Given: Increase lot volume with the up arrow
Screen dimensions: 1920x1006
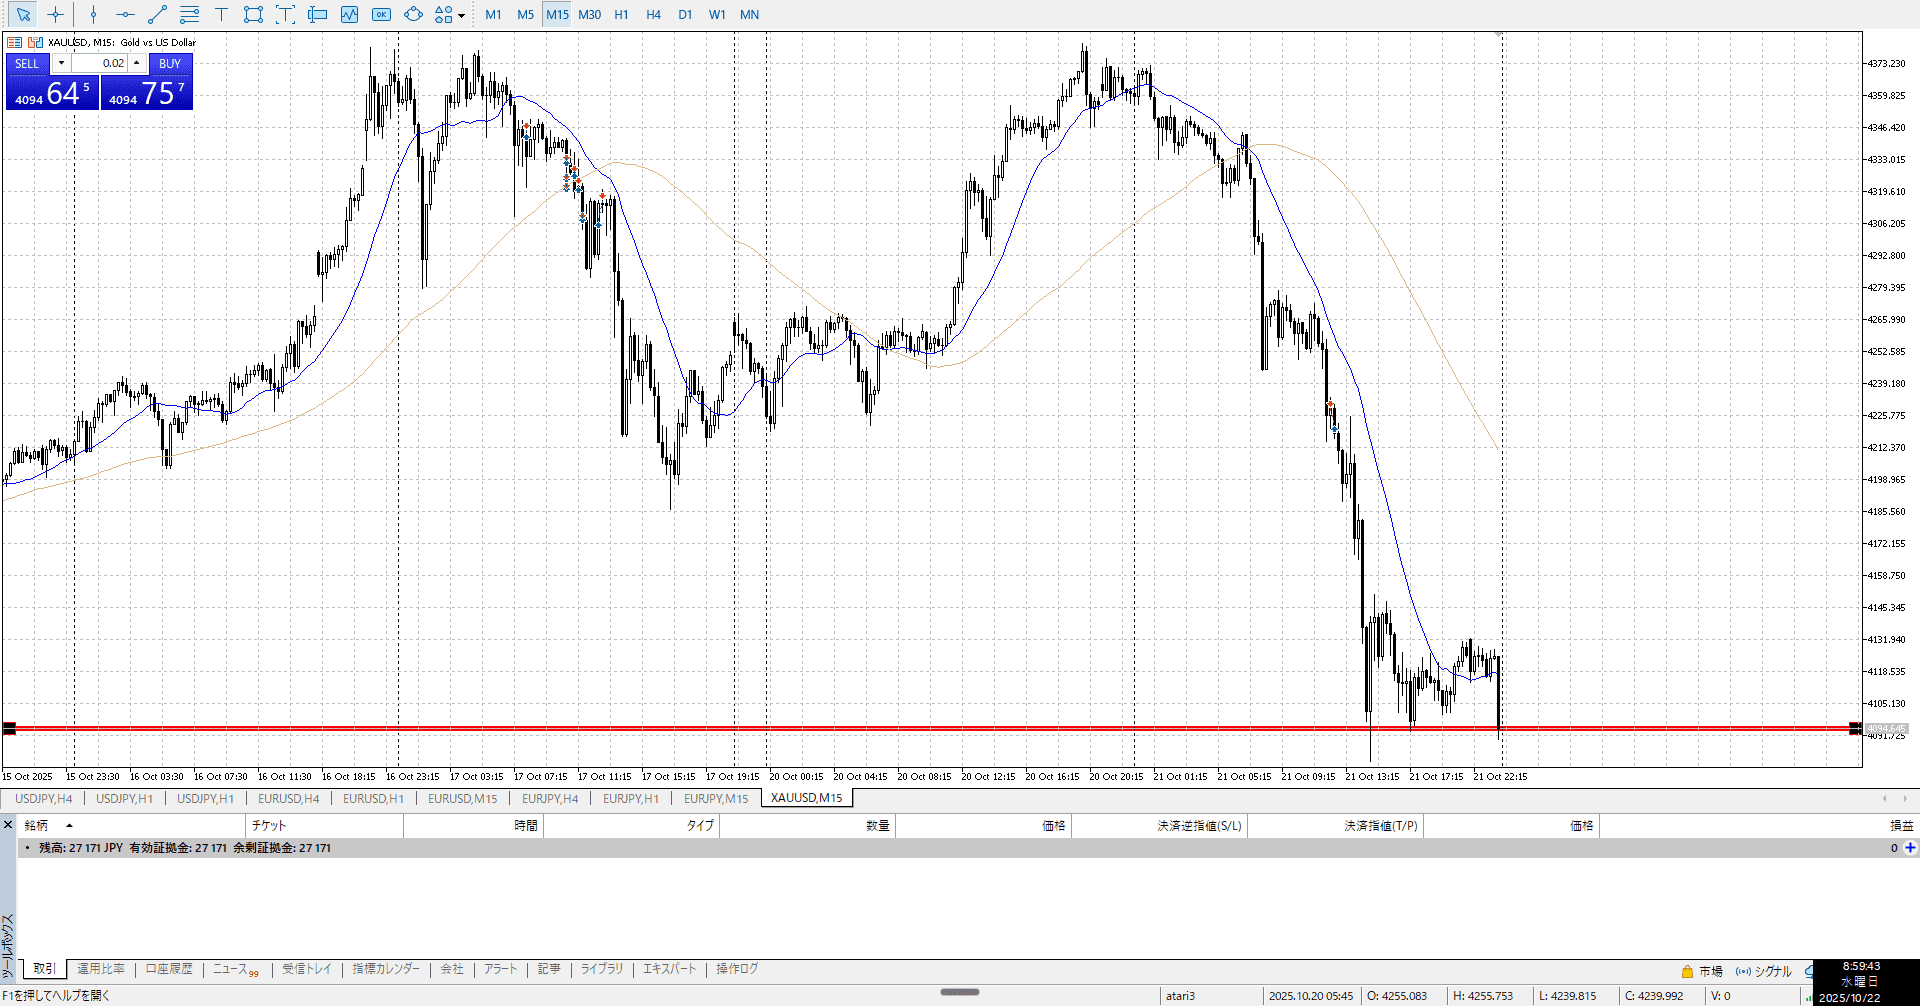Looking at the screenshot, I should tap(137, 63).
